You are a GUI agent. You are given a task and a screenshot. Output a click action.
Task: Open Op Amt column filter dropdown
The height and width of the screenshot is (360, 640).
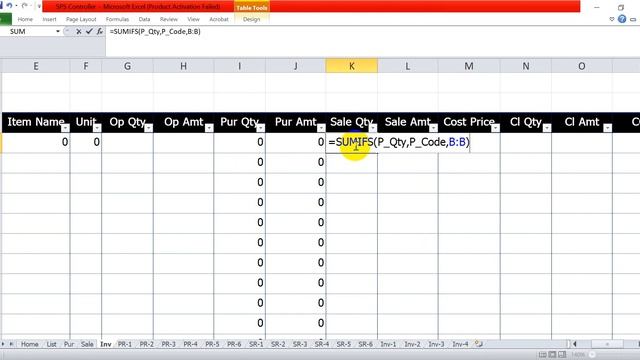(x=209, y=128)
